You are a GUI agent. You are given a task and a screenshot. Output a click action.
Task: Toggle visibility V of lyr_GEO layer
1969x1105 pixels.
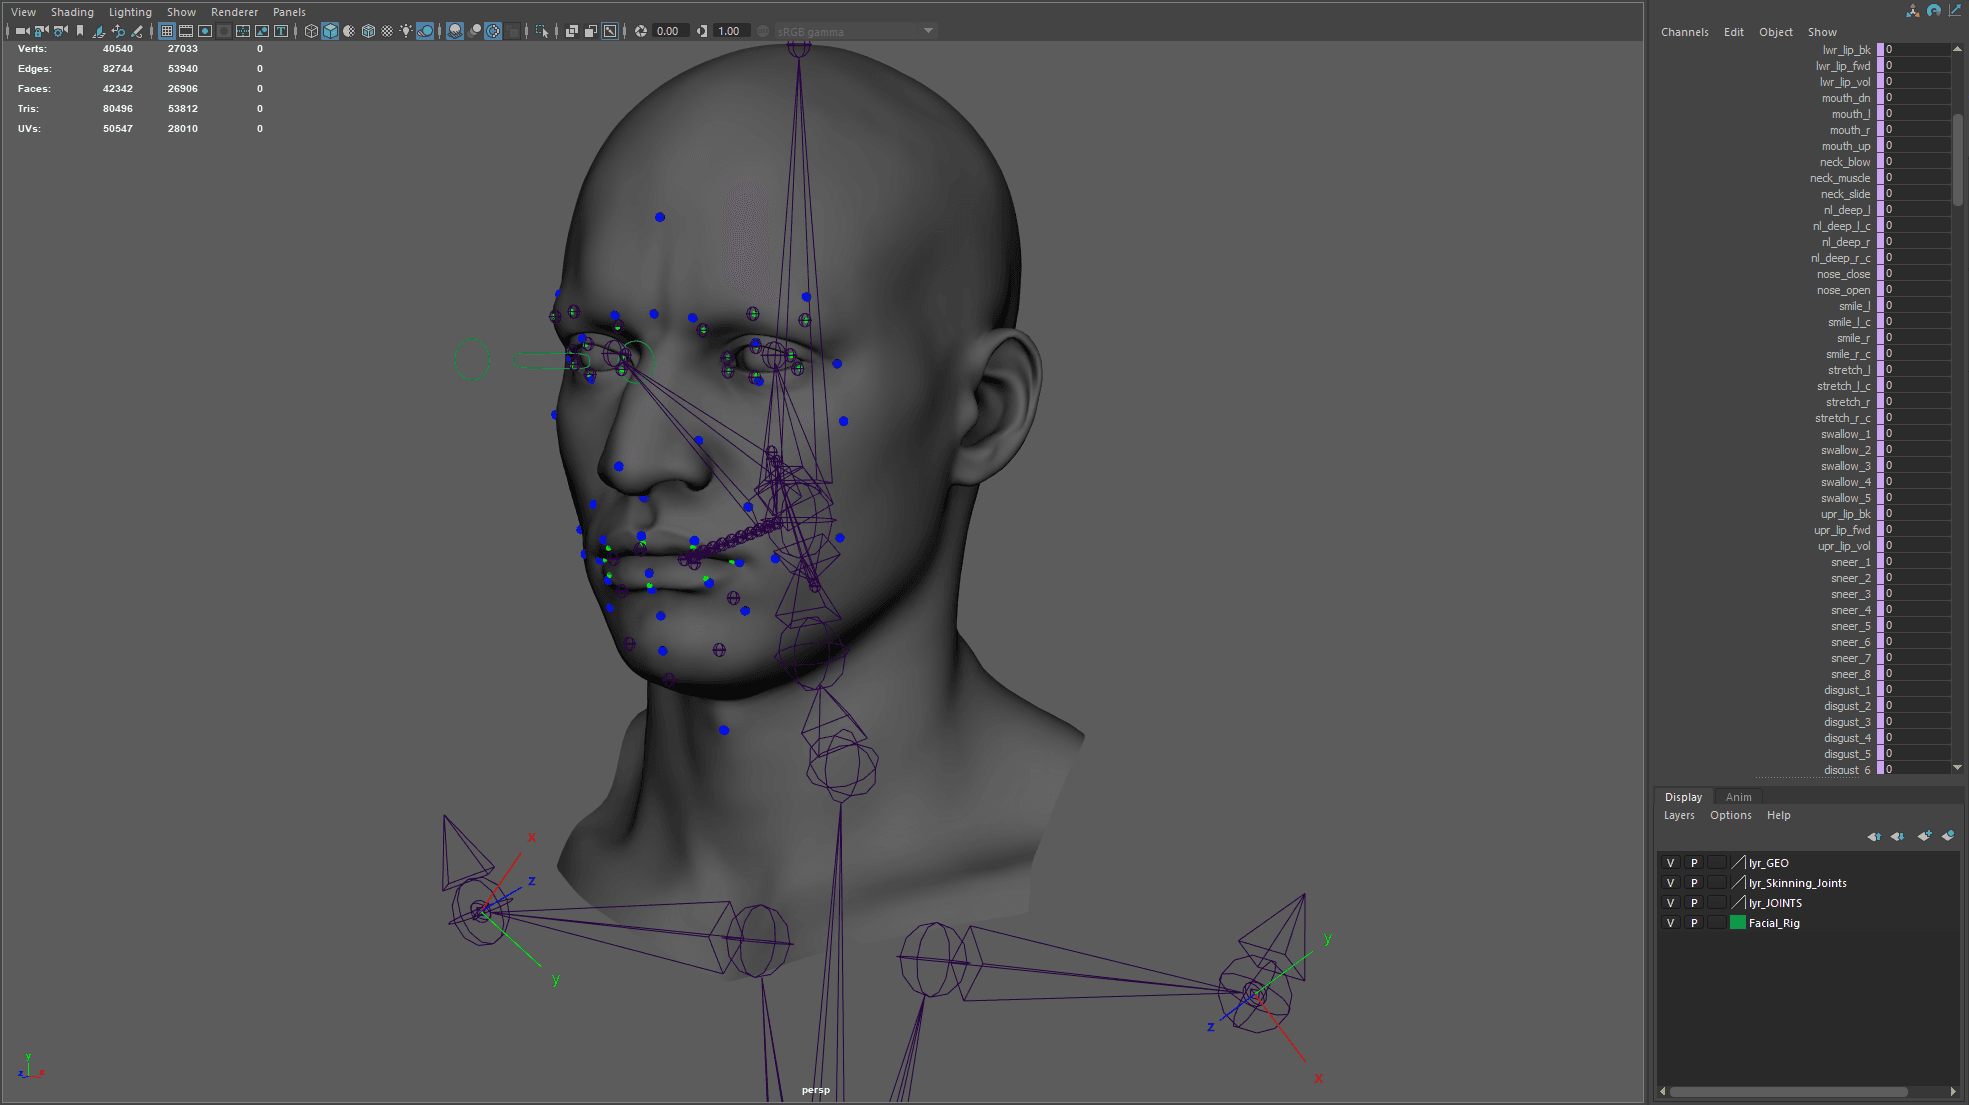point(1670,863)
